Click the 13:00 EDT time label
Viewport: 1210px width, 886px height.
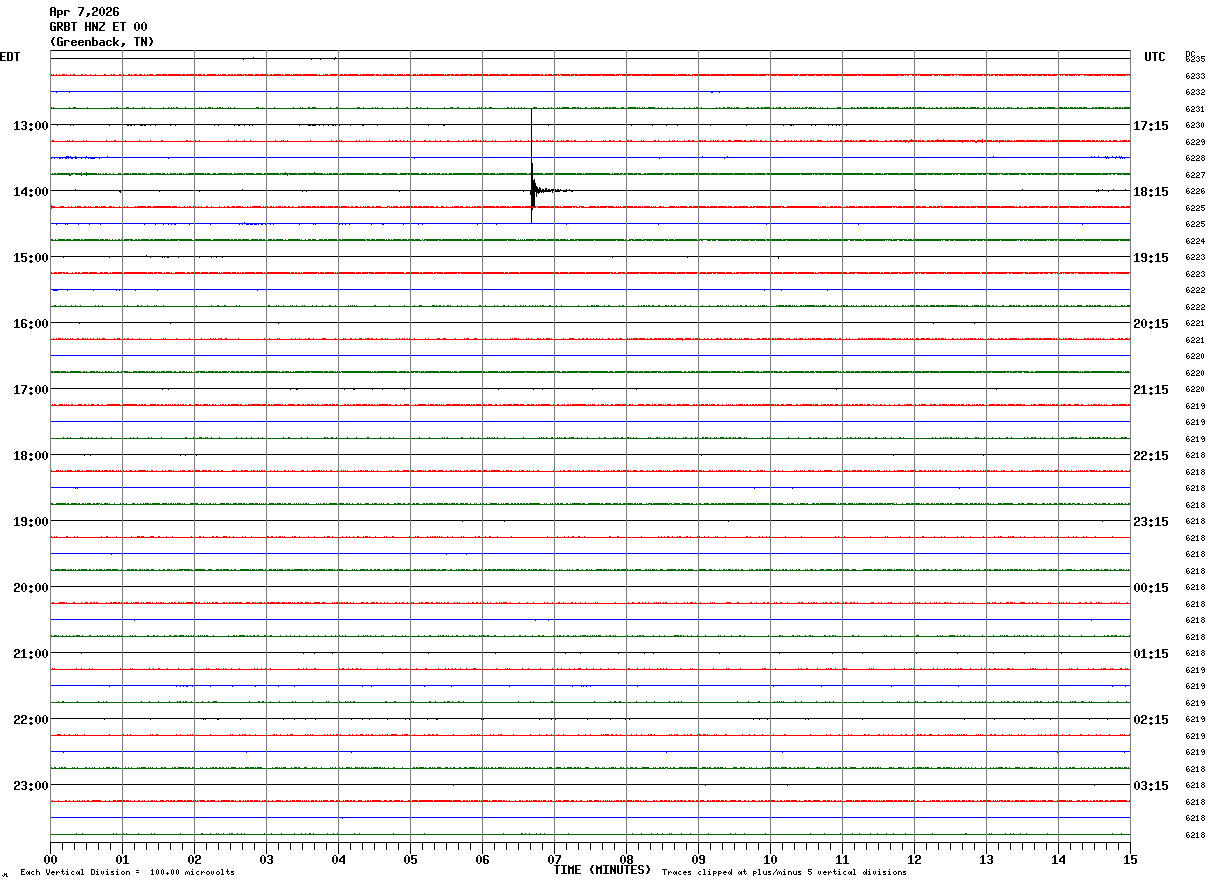30,126
